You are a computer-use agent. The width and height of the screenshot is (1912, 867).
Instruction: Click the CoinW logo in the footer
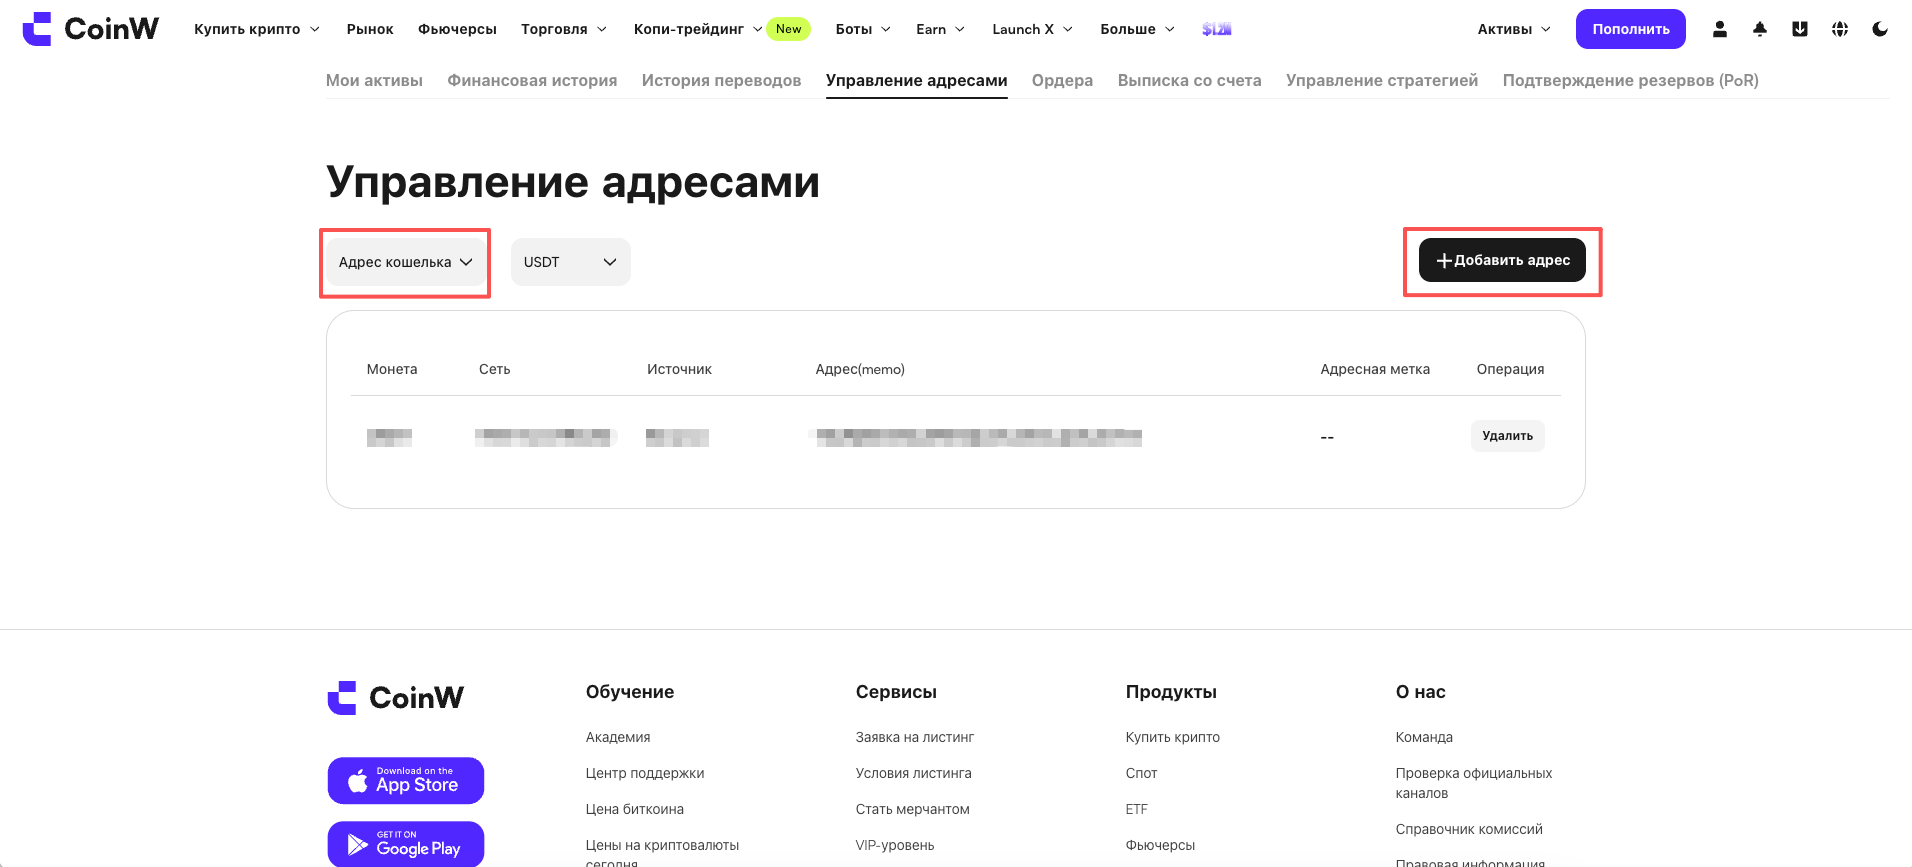(396, 697)
